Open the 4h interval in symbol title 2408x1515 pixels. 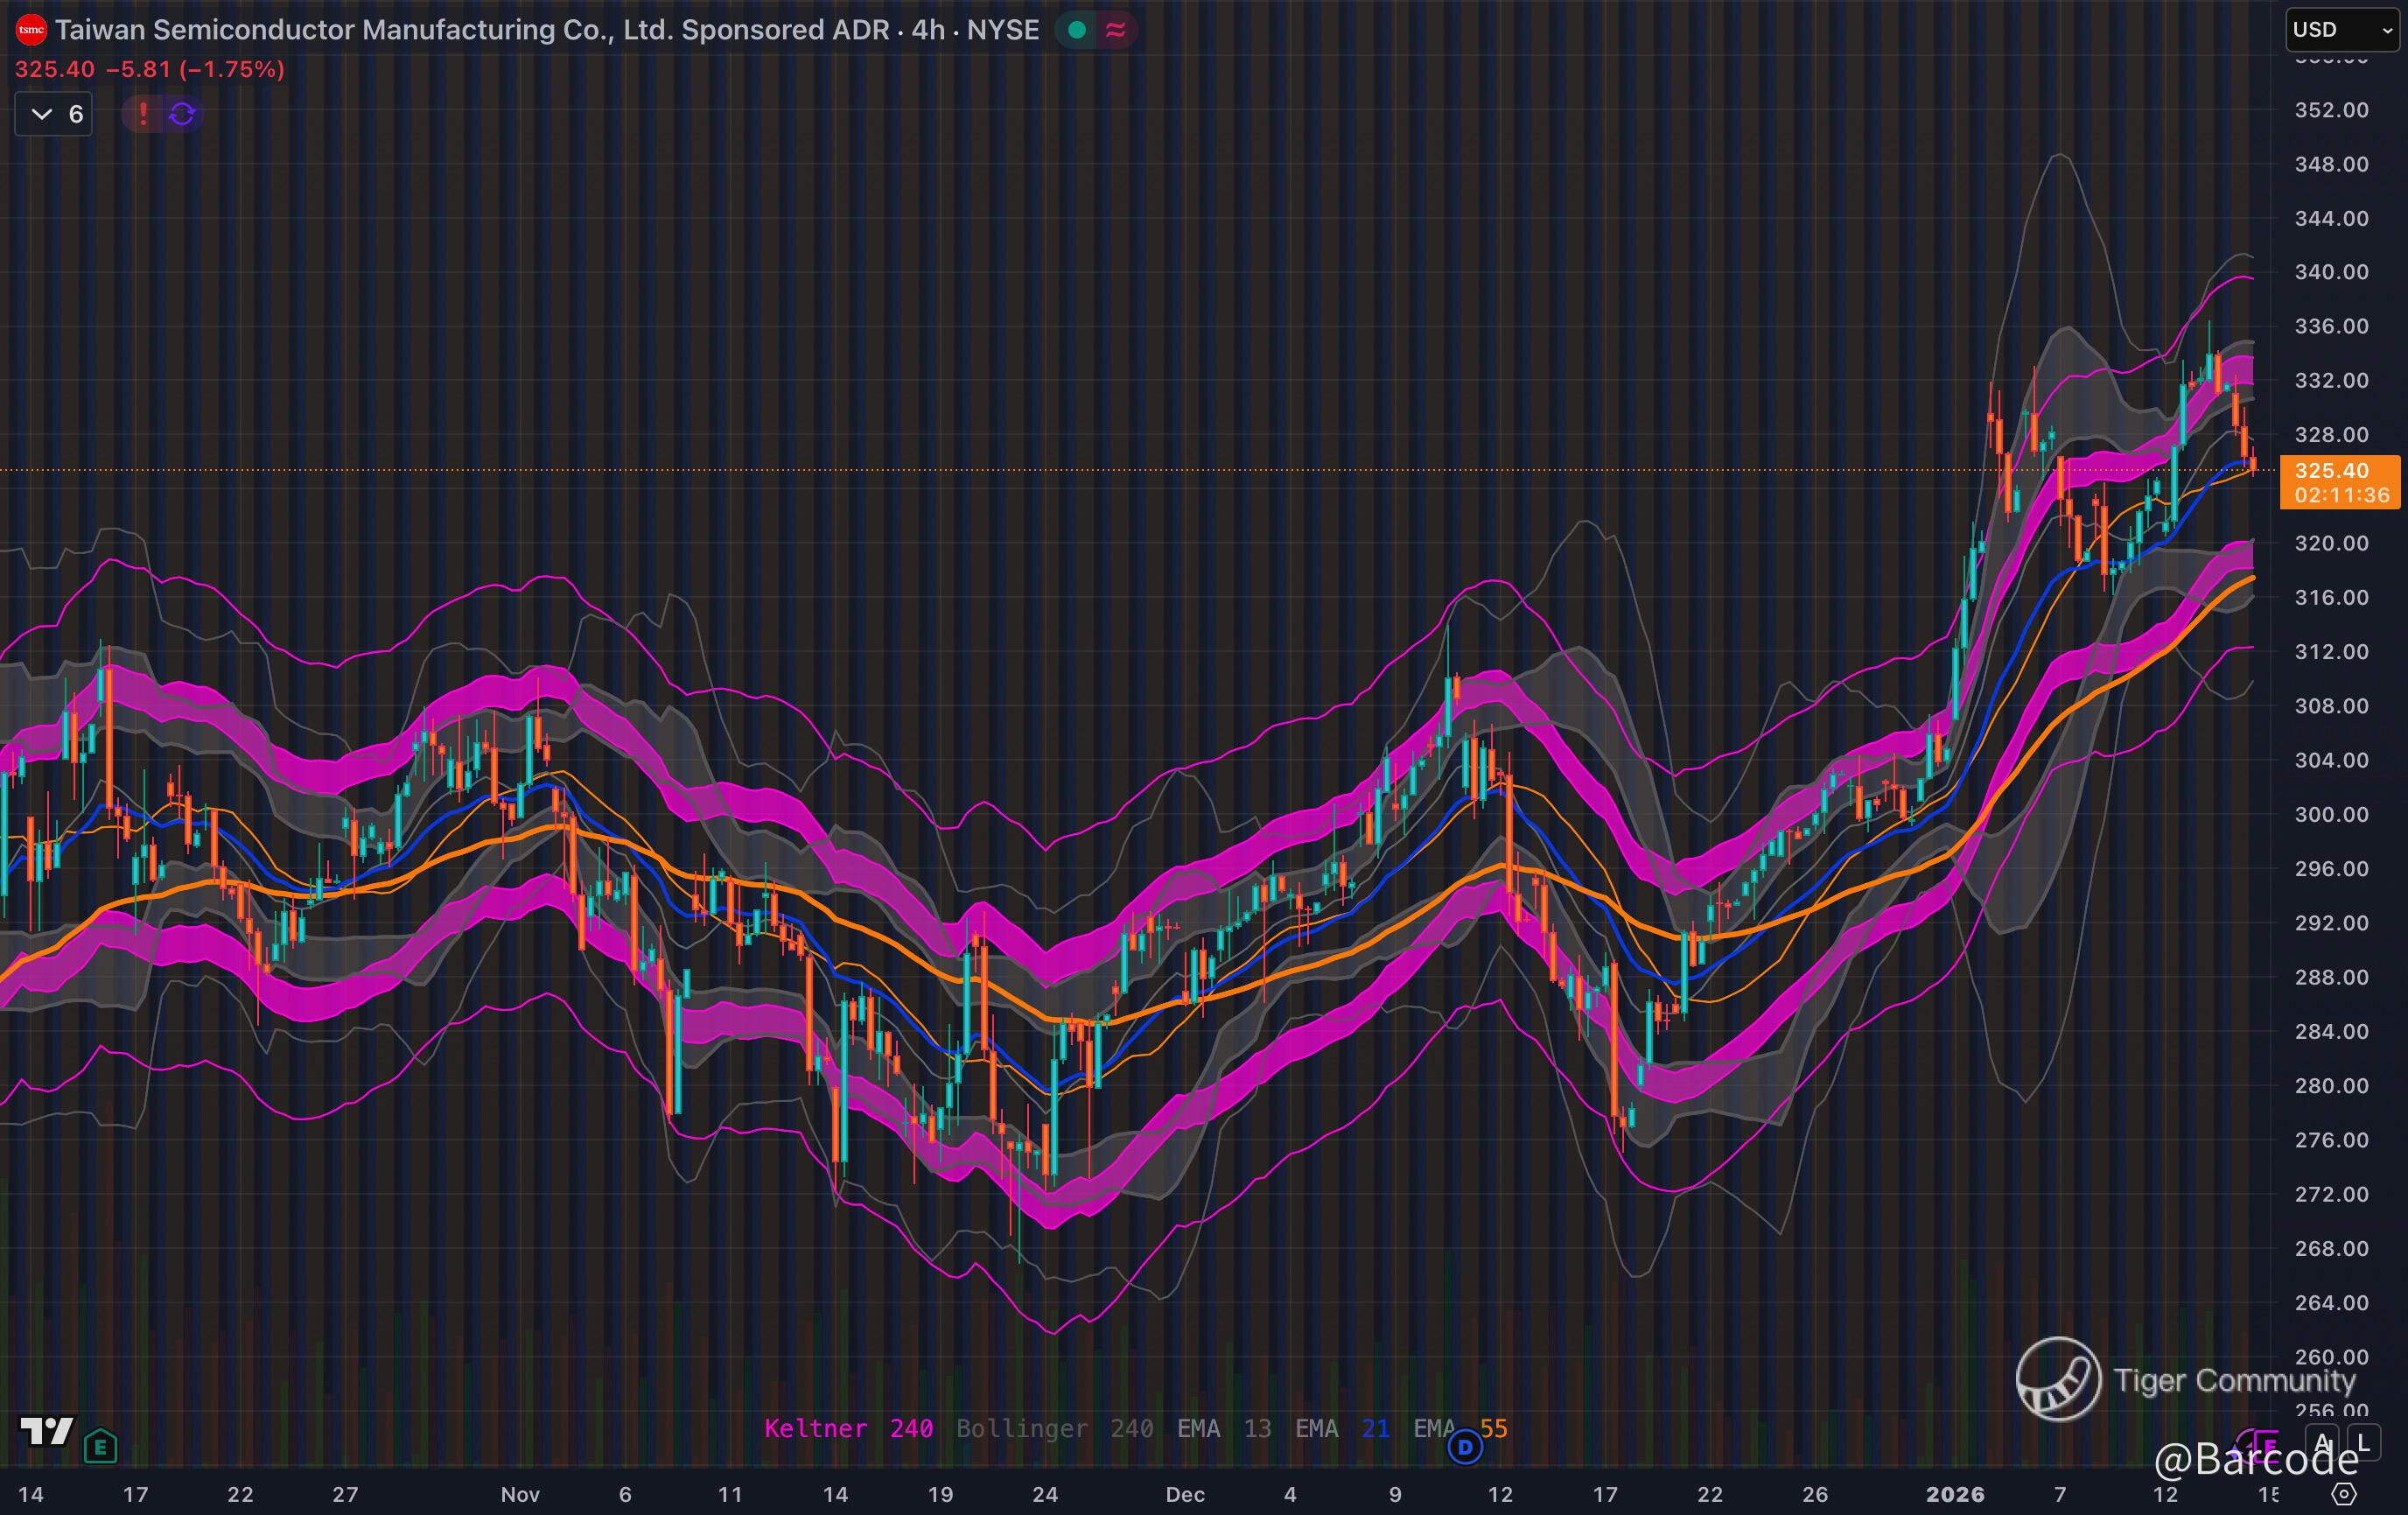[928, 30]
